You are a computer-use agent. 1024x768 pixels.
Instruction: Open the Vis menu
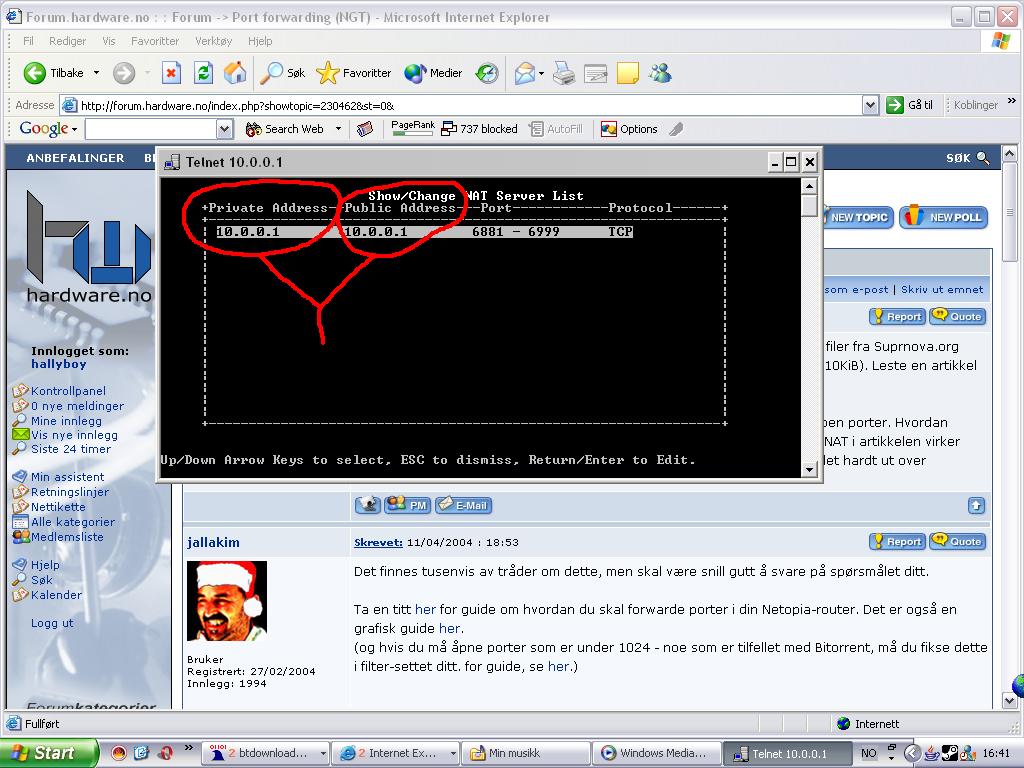coord(108,40)
